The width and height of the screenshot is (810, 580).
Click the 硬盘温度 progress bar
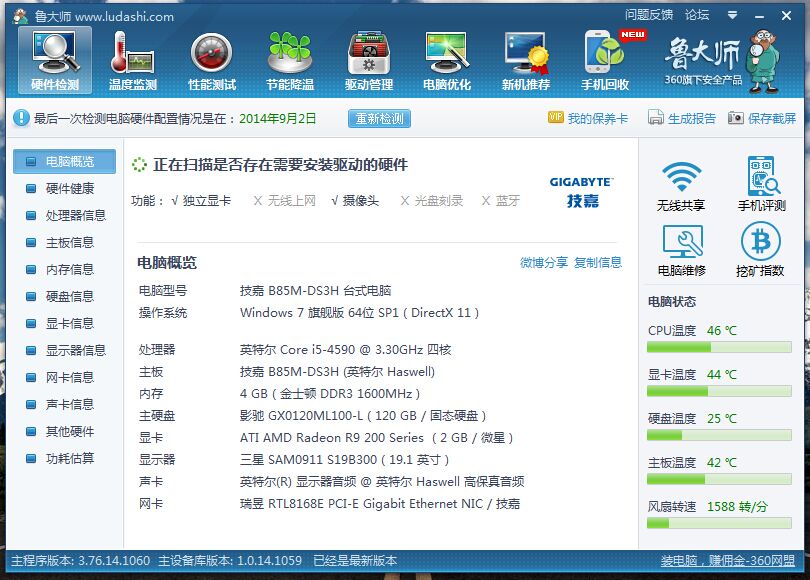pyautogui.click(x=719, y=435)
